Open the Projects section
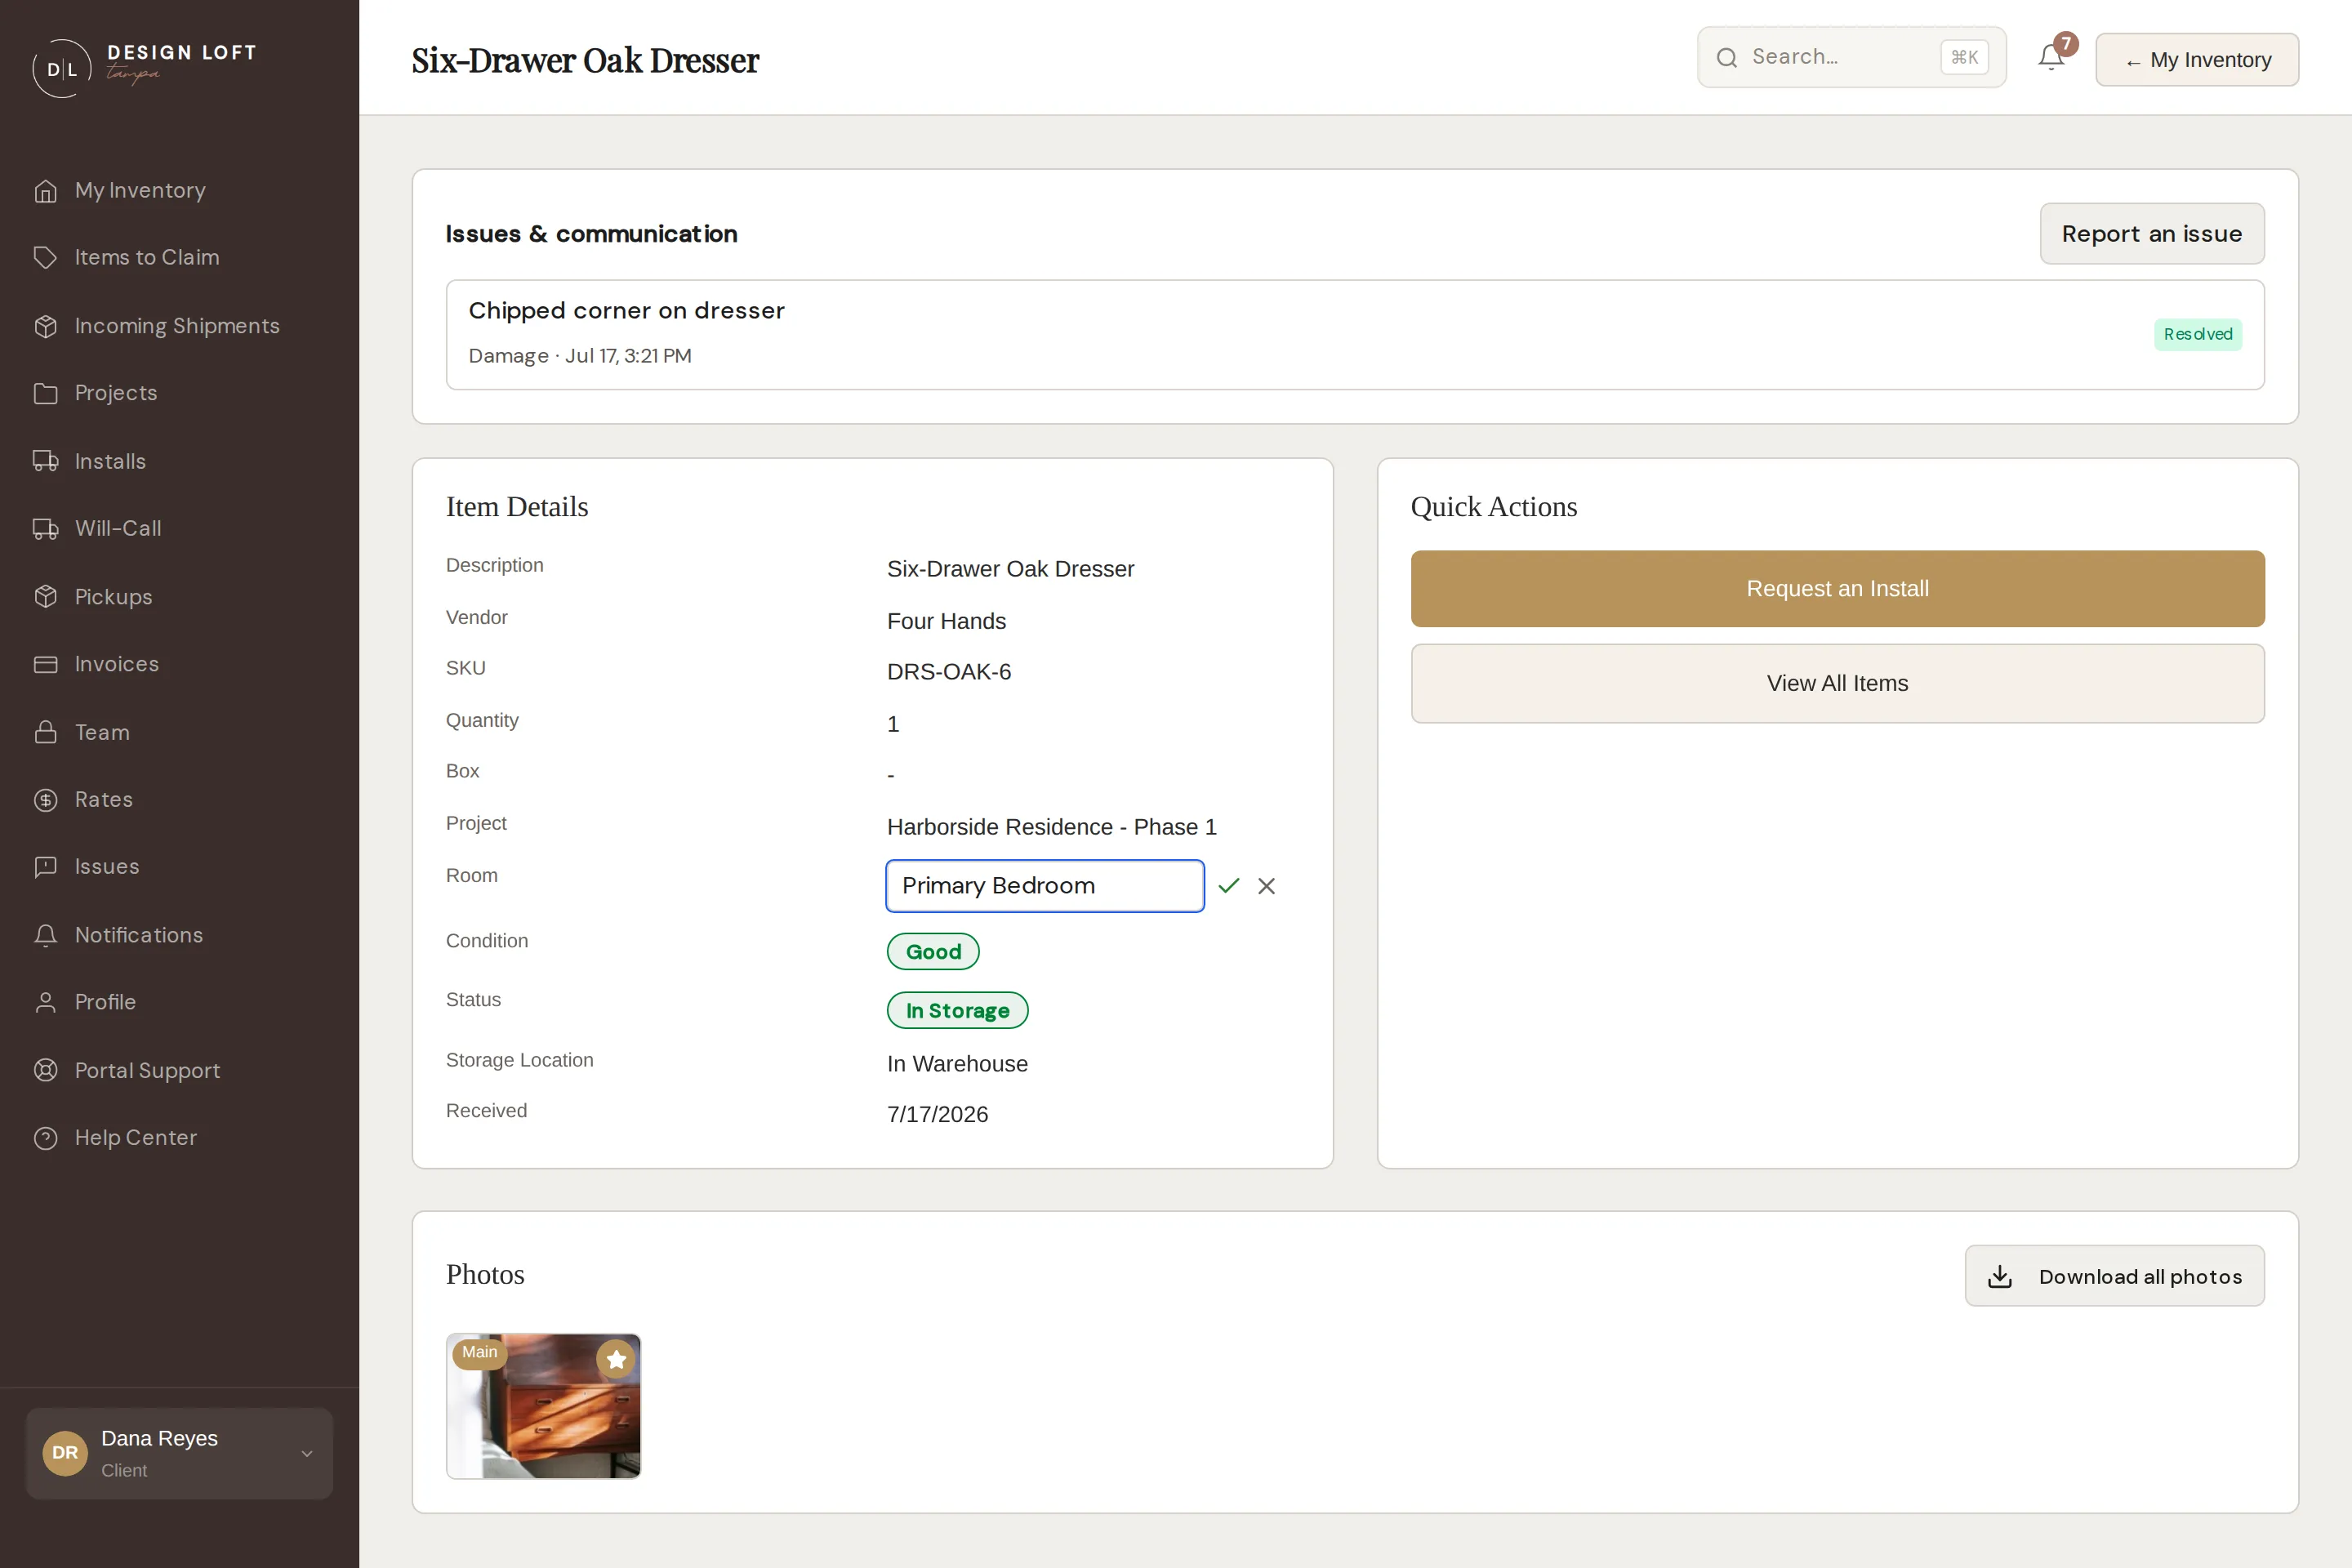Viewport: 2352px width, 1568px height. coord(116,393)
